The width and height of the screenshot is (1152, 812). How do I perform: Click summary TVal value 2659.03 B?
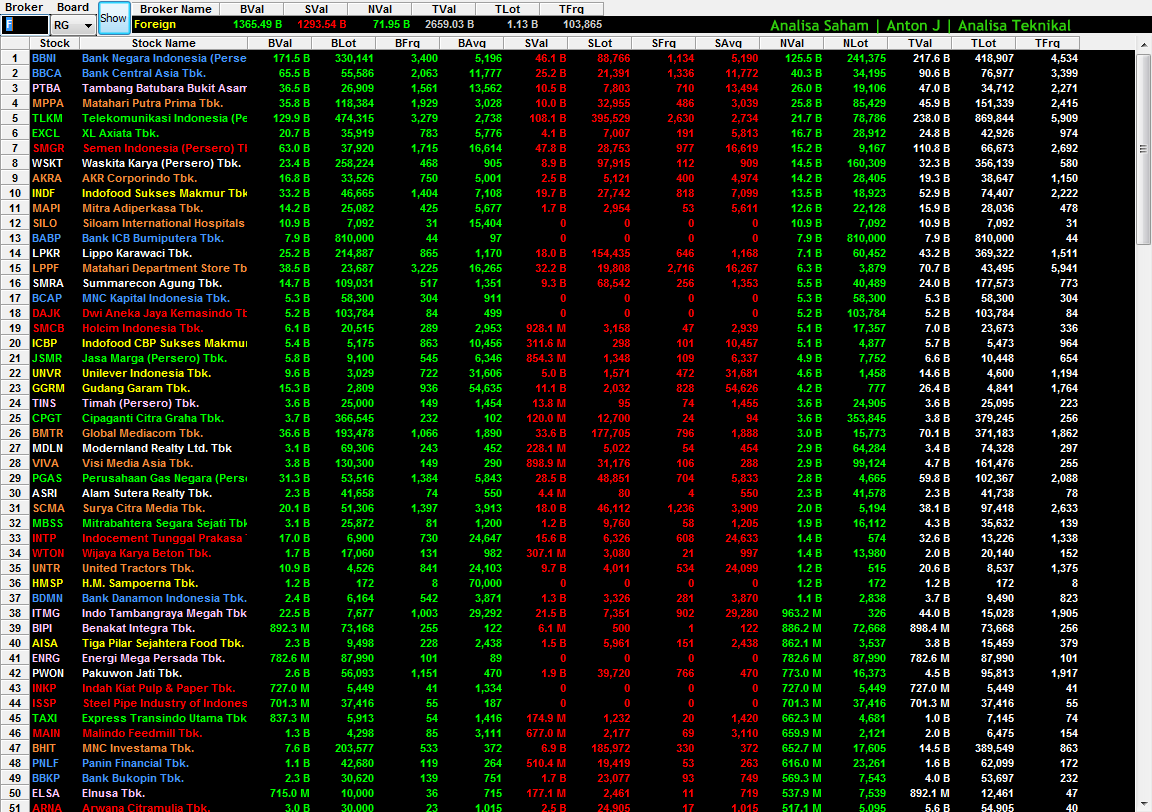pyautogui.click(x=450, y=24)
